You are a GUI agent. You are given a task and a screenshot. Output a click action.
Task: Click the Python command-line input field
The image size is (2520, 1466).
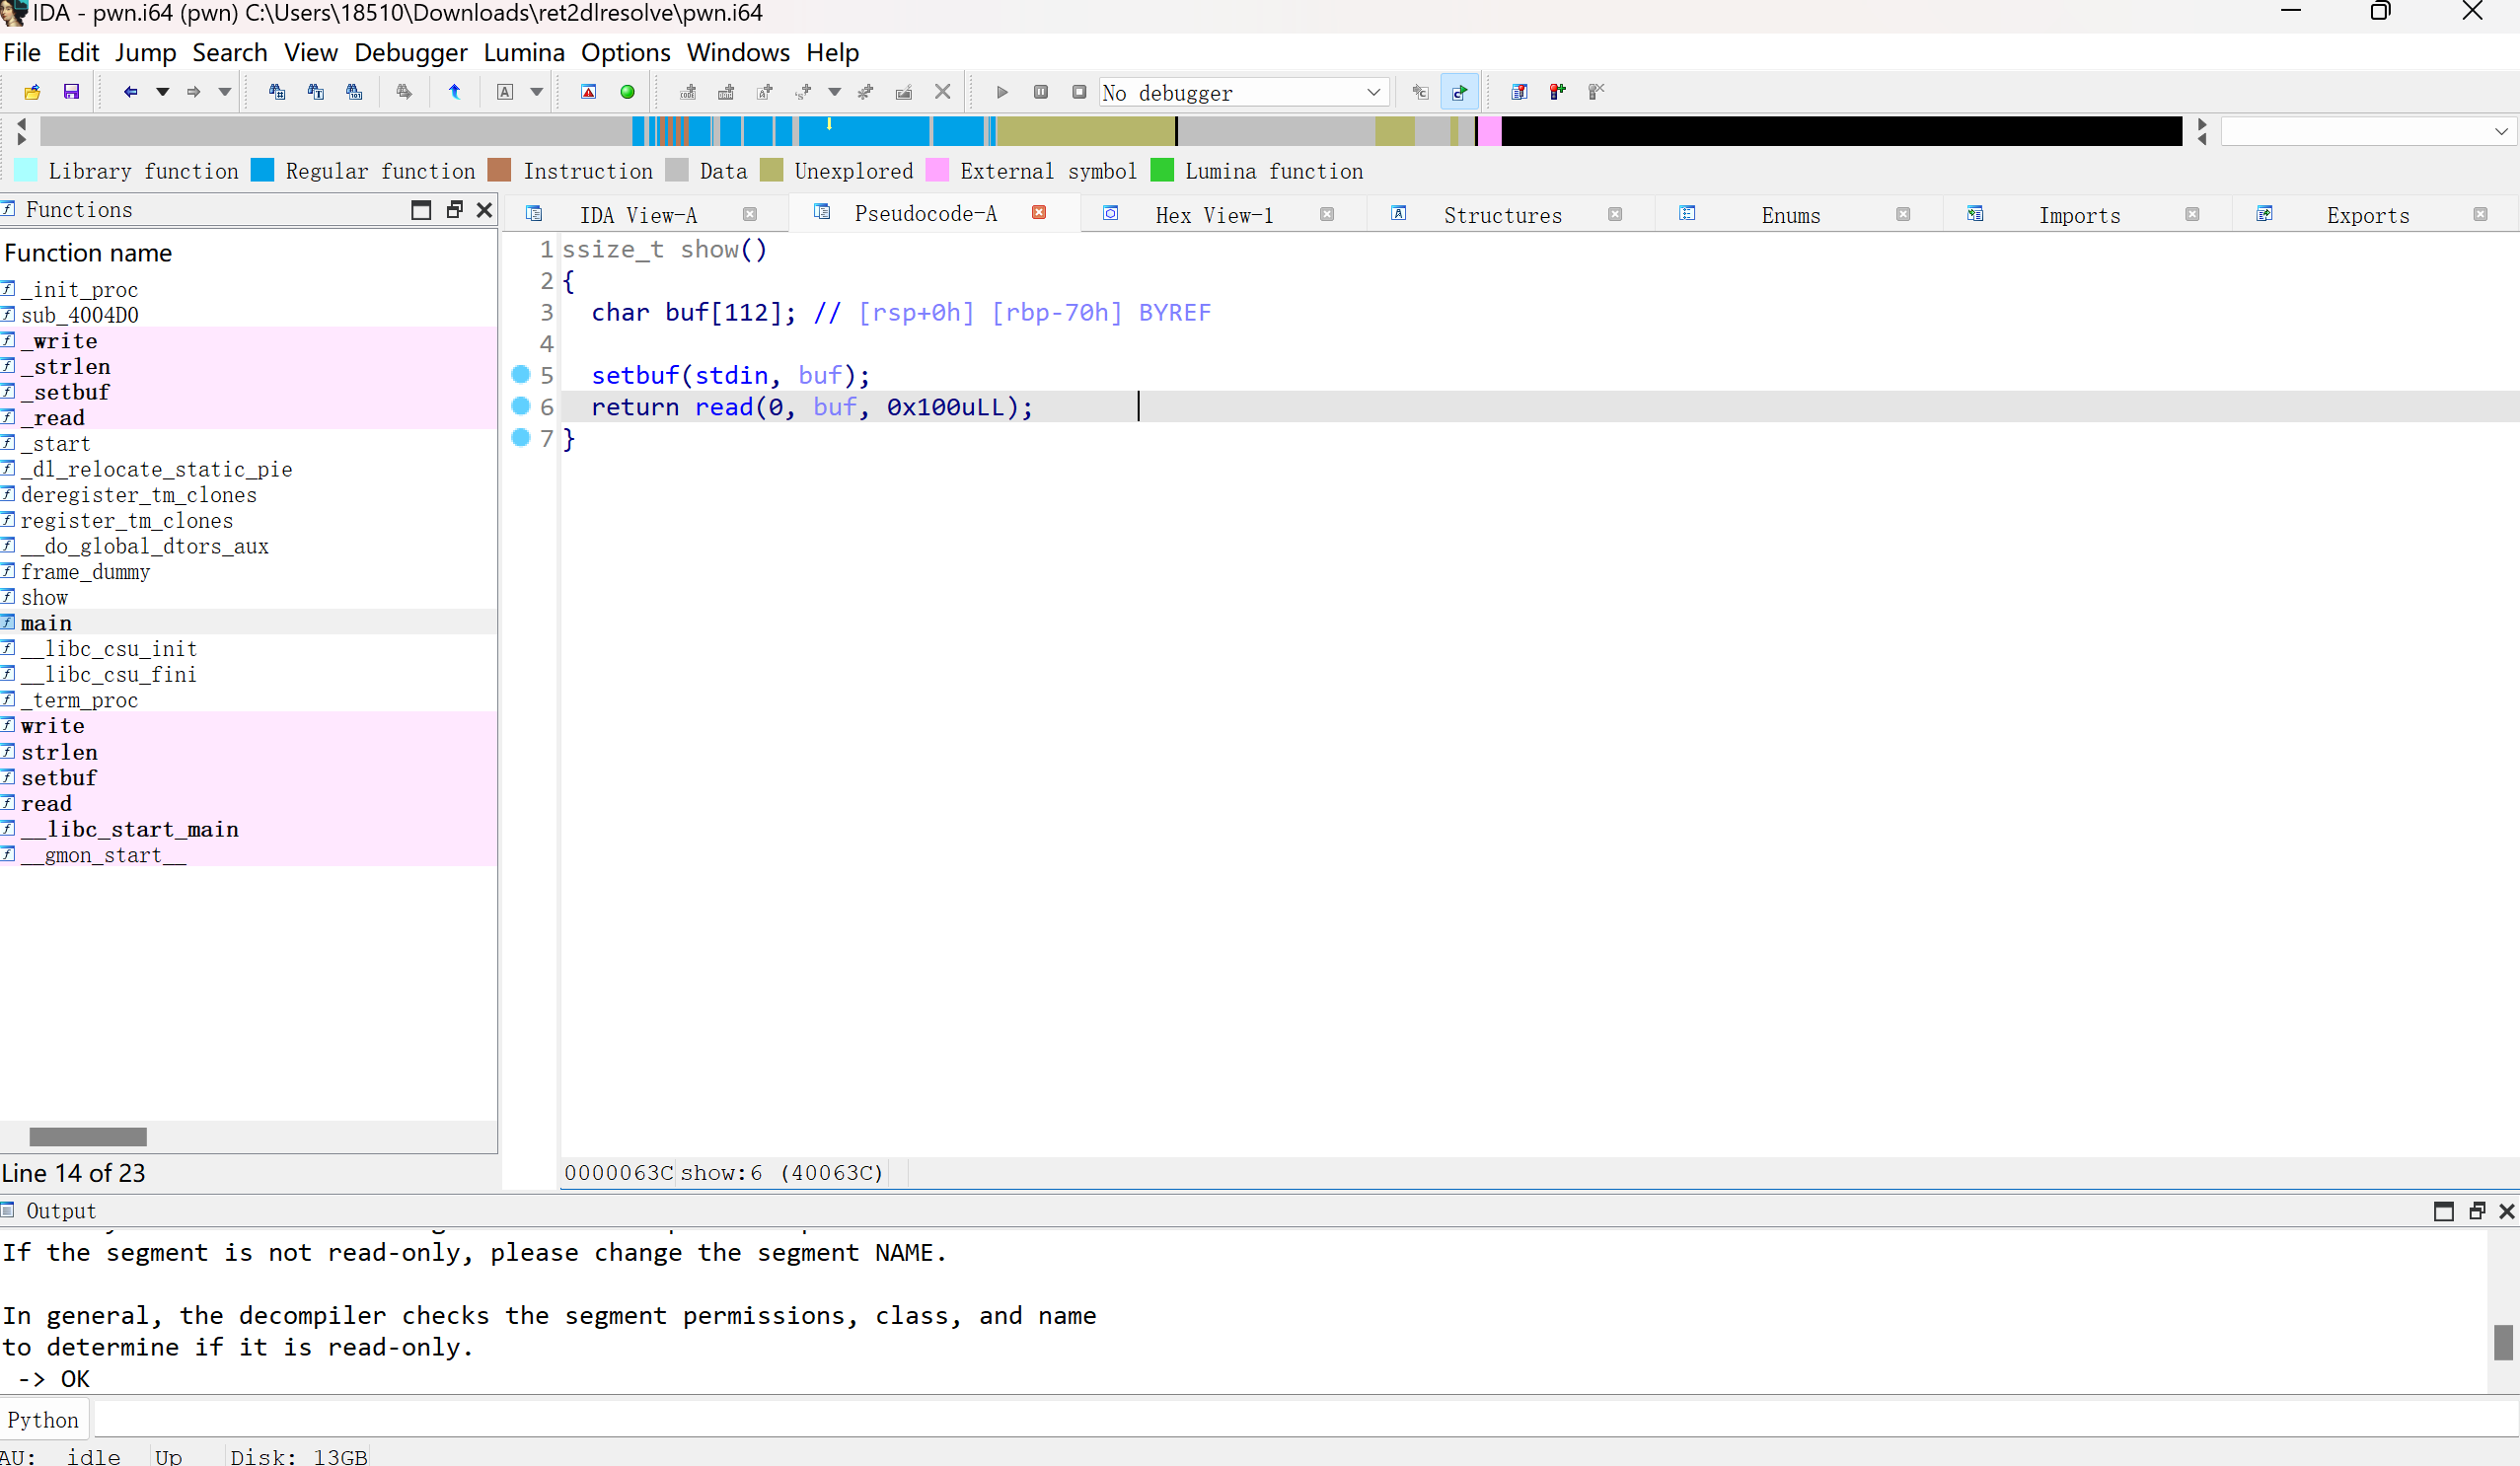[x=1304, y=1419]
